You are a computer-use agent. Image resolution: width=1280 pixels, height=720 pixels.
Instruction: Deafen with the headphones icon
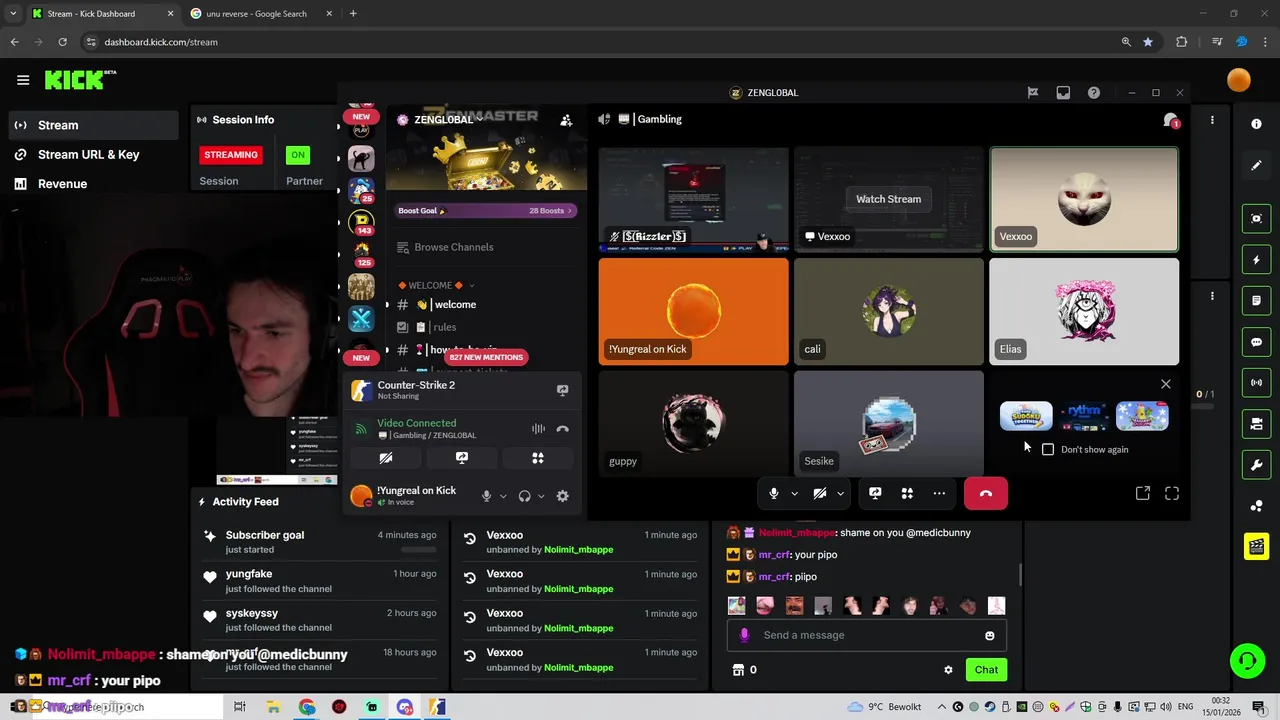click(x=525, y=496)
